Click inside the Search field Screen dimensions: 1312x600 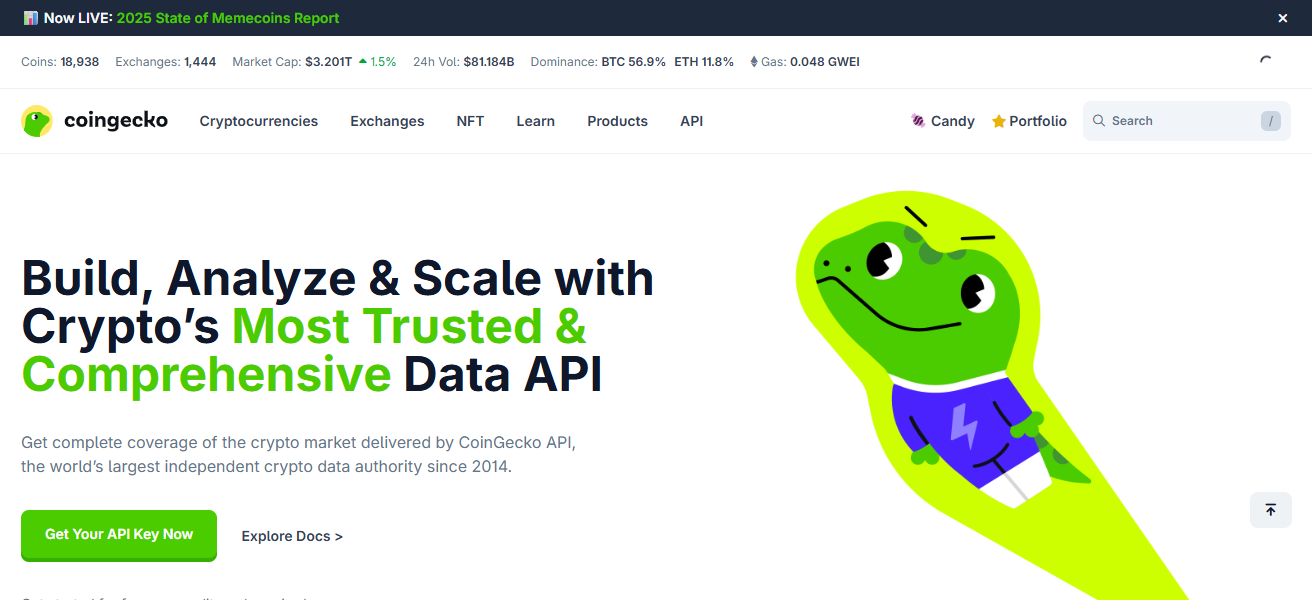tap(1180, 120)
